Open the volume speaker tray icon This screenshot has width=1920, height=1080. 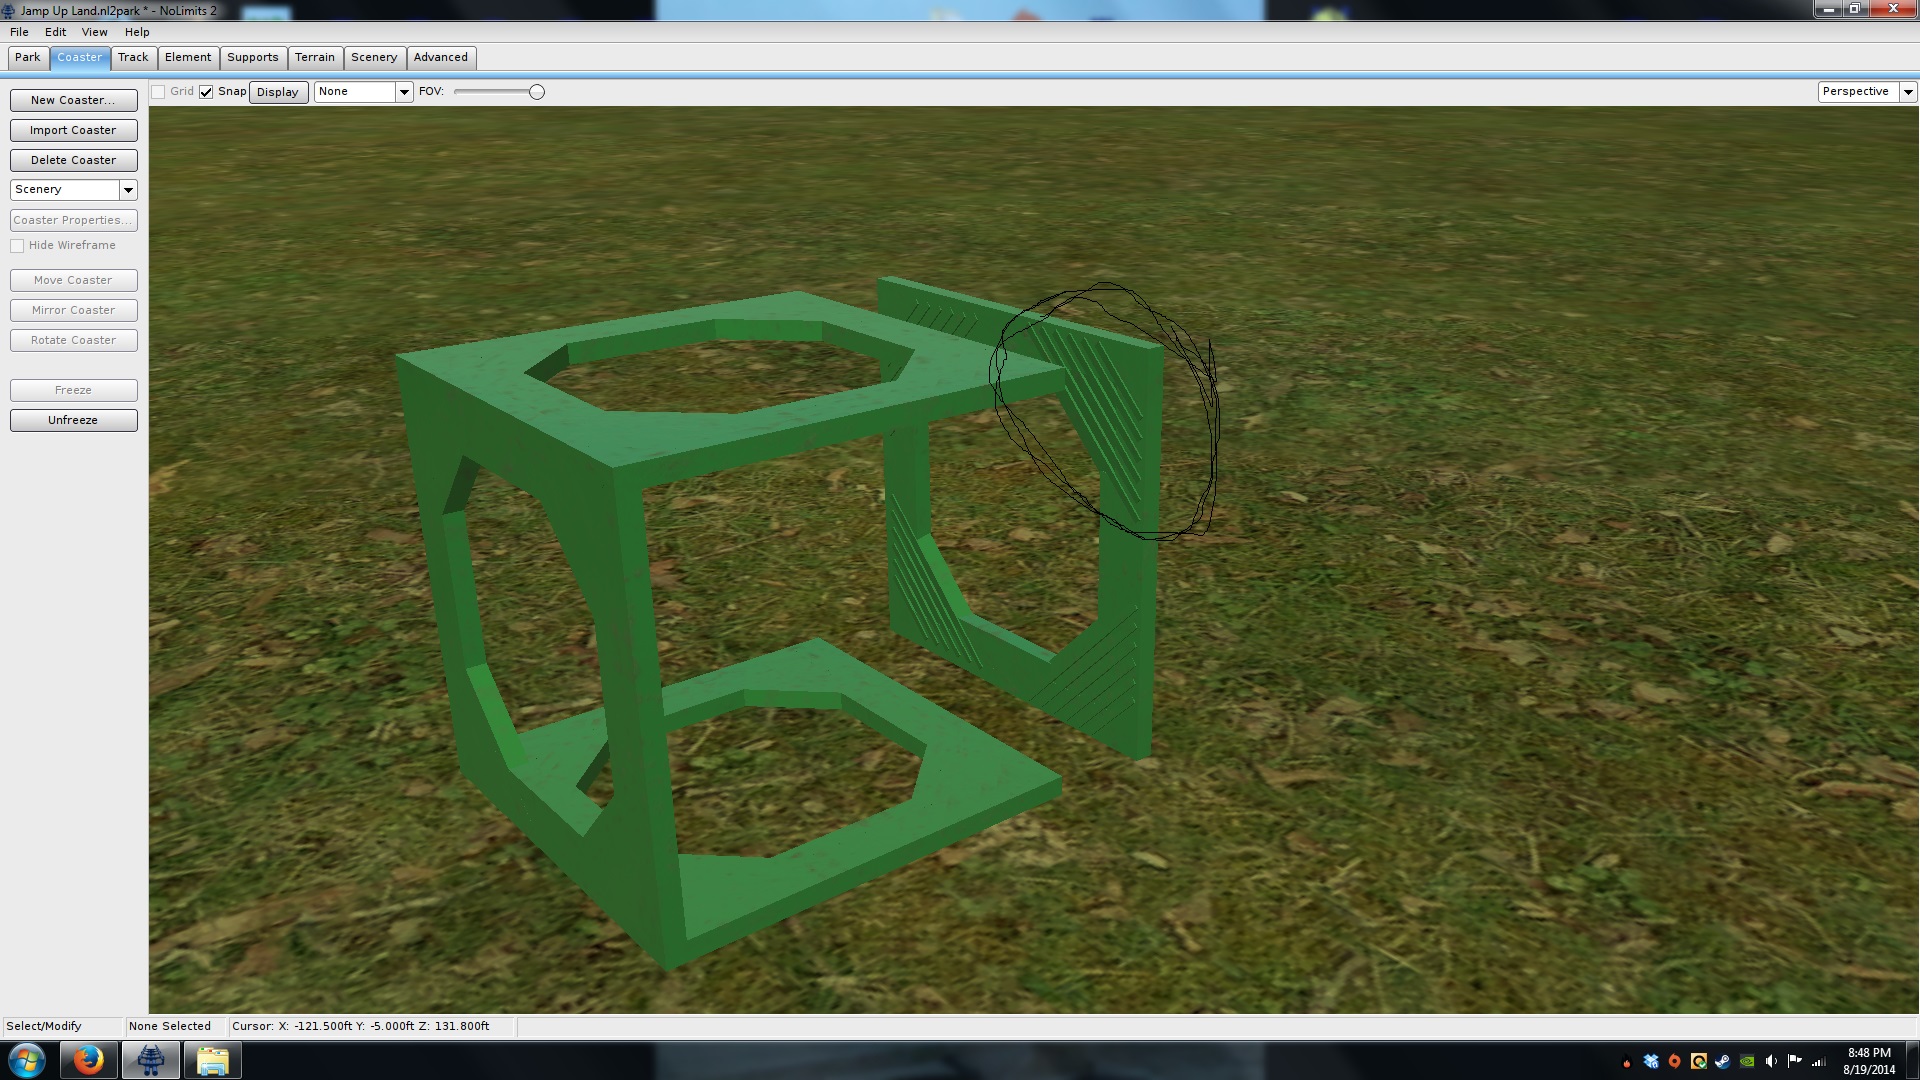pos(1771,1061)
